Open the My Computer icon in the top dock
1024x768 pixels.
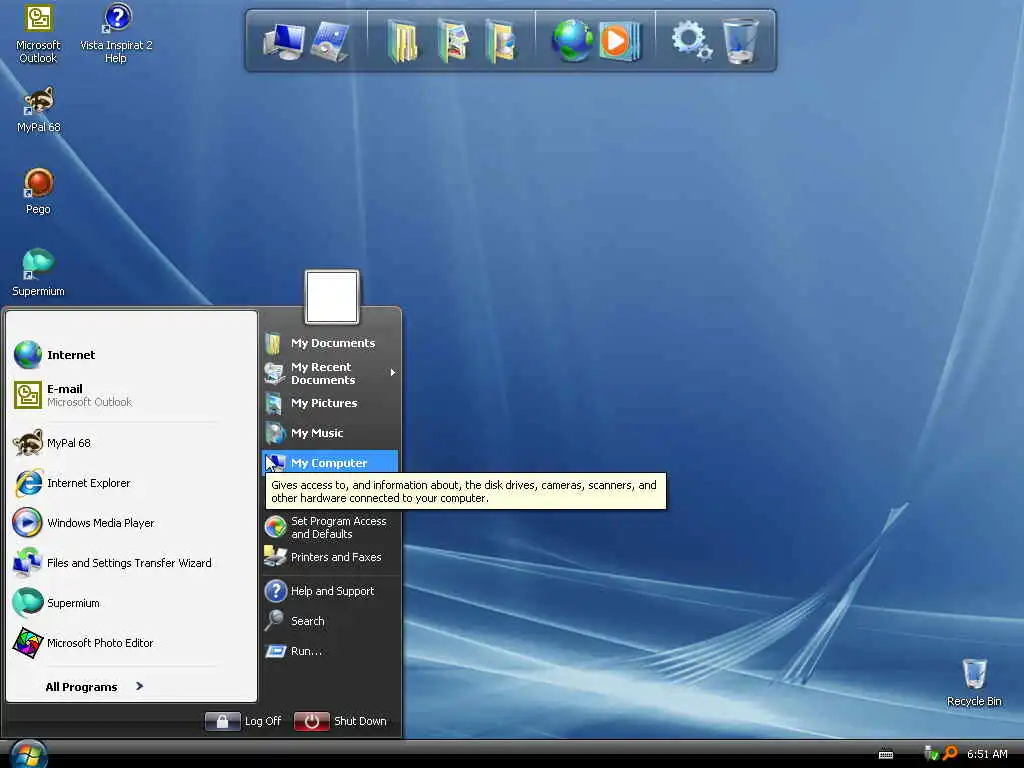[283, 41]
